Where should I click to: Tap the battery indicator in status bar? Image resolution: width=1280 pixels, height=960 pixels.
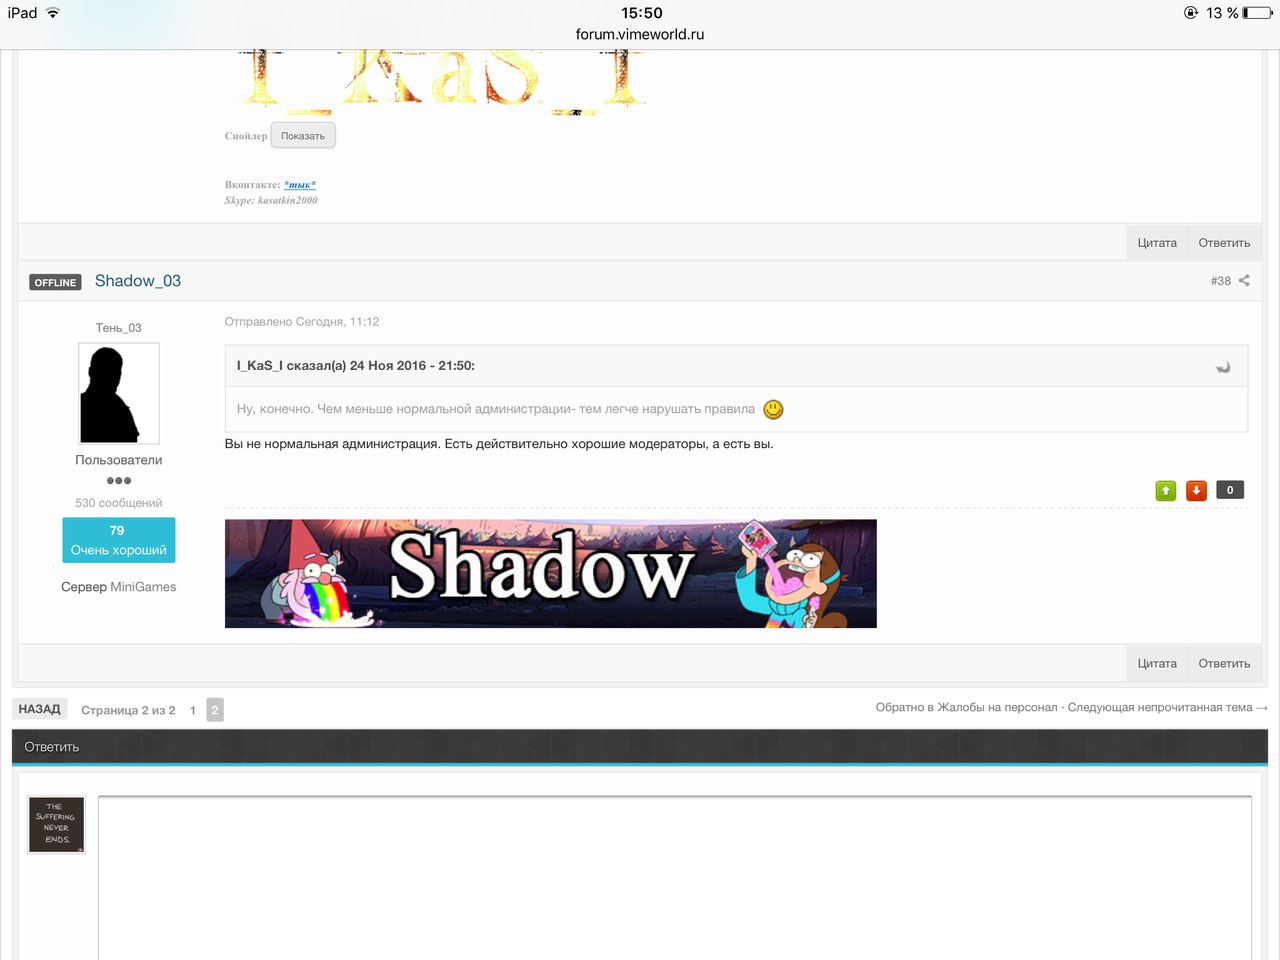tap(1257, 13)
